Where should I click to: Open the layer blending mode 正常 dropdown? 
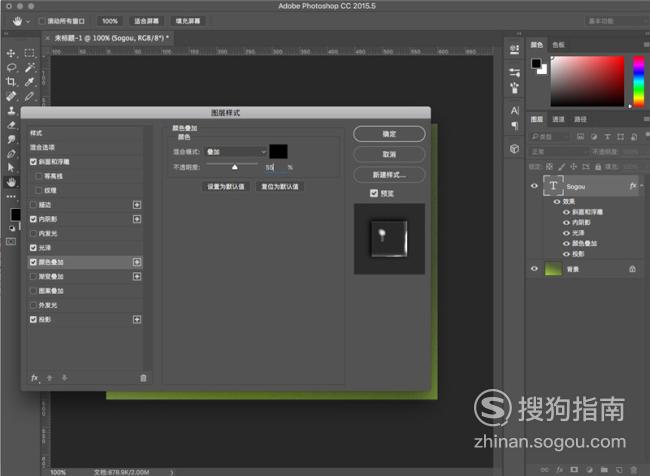[x=558, y=152]
